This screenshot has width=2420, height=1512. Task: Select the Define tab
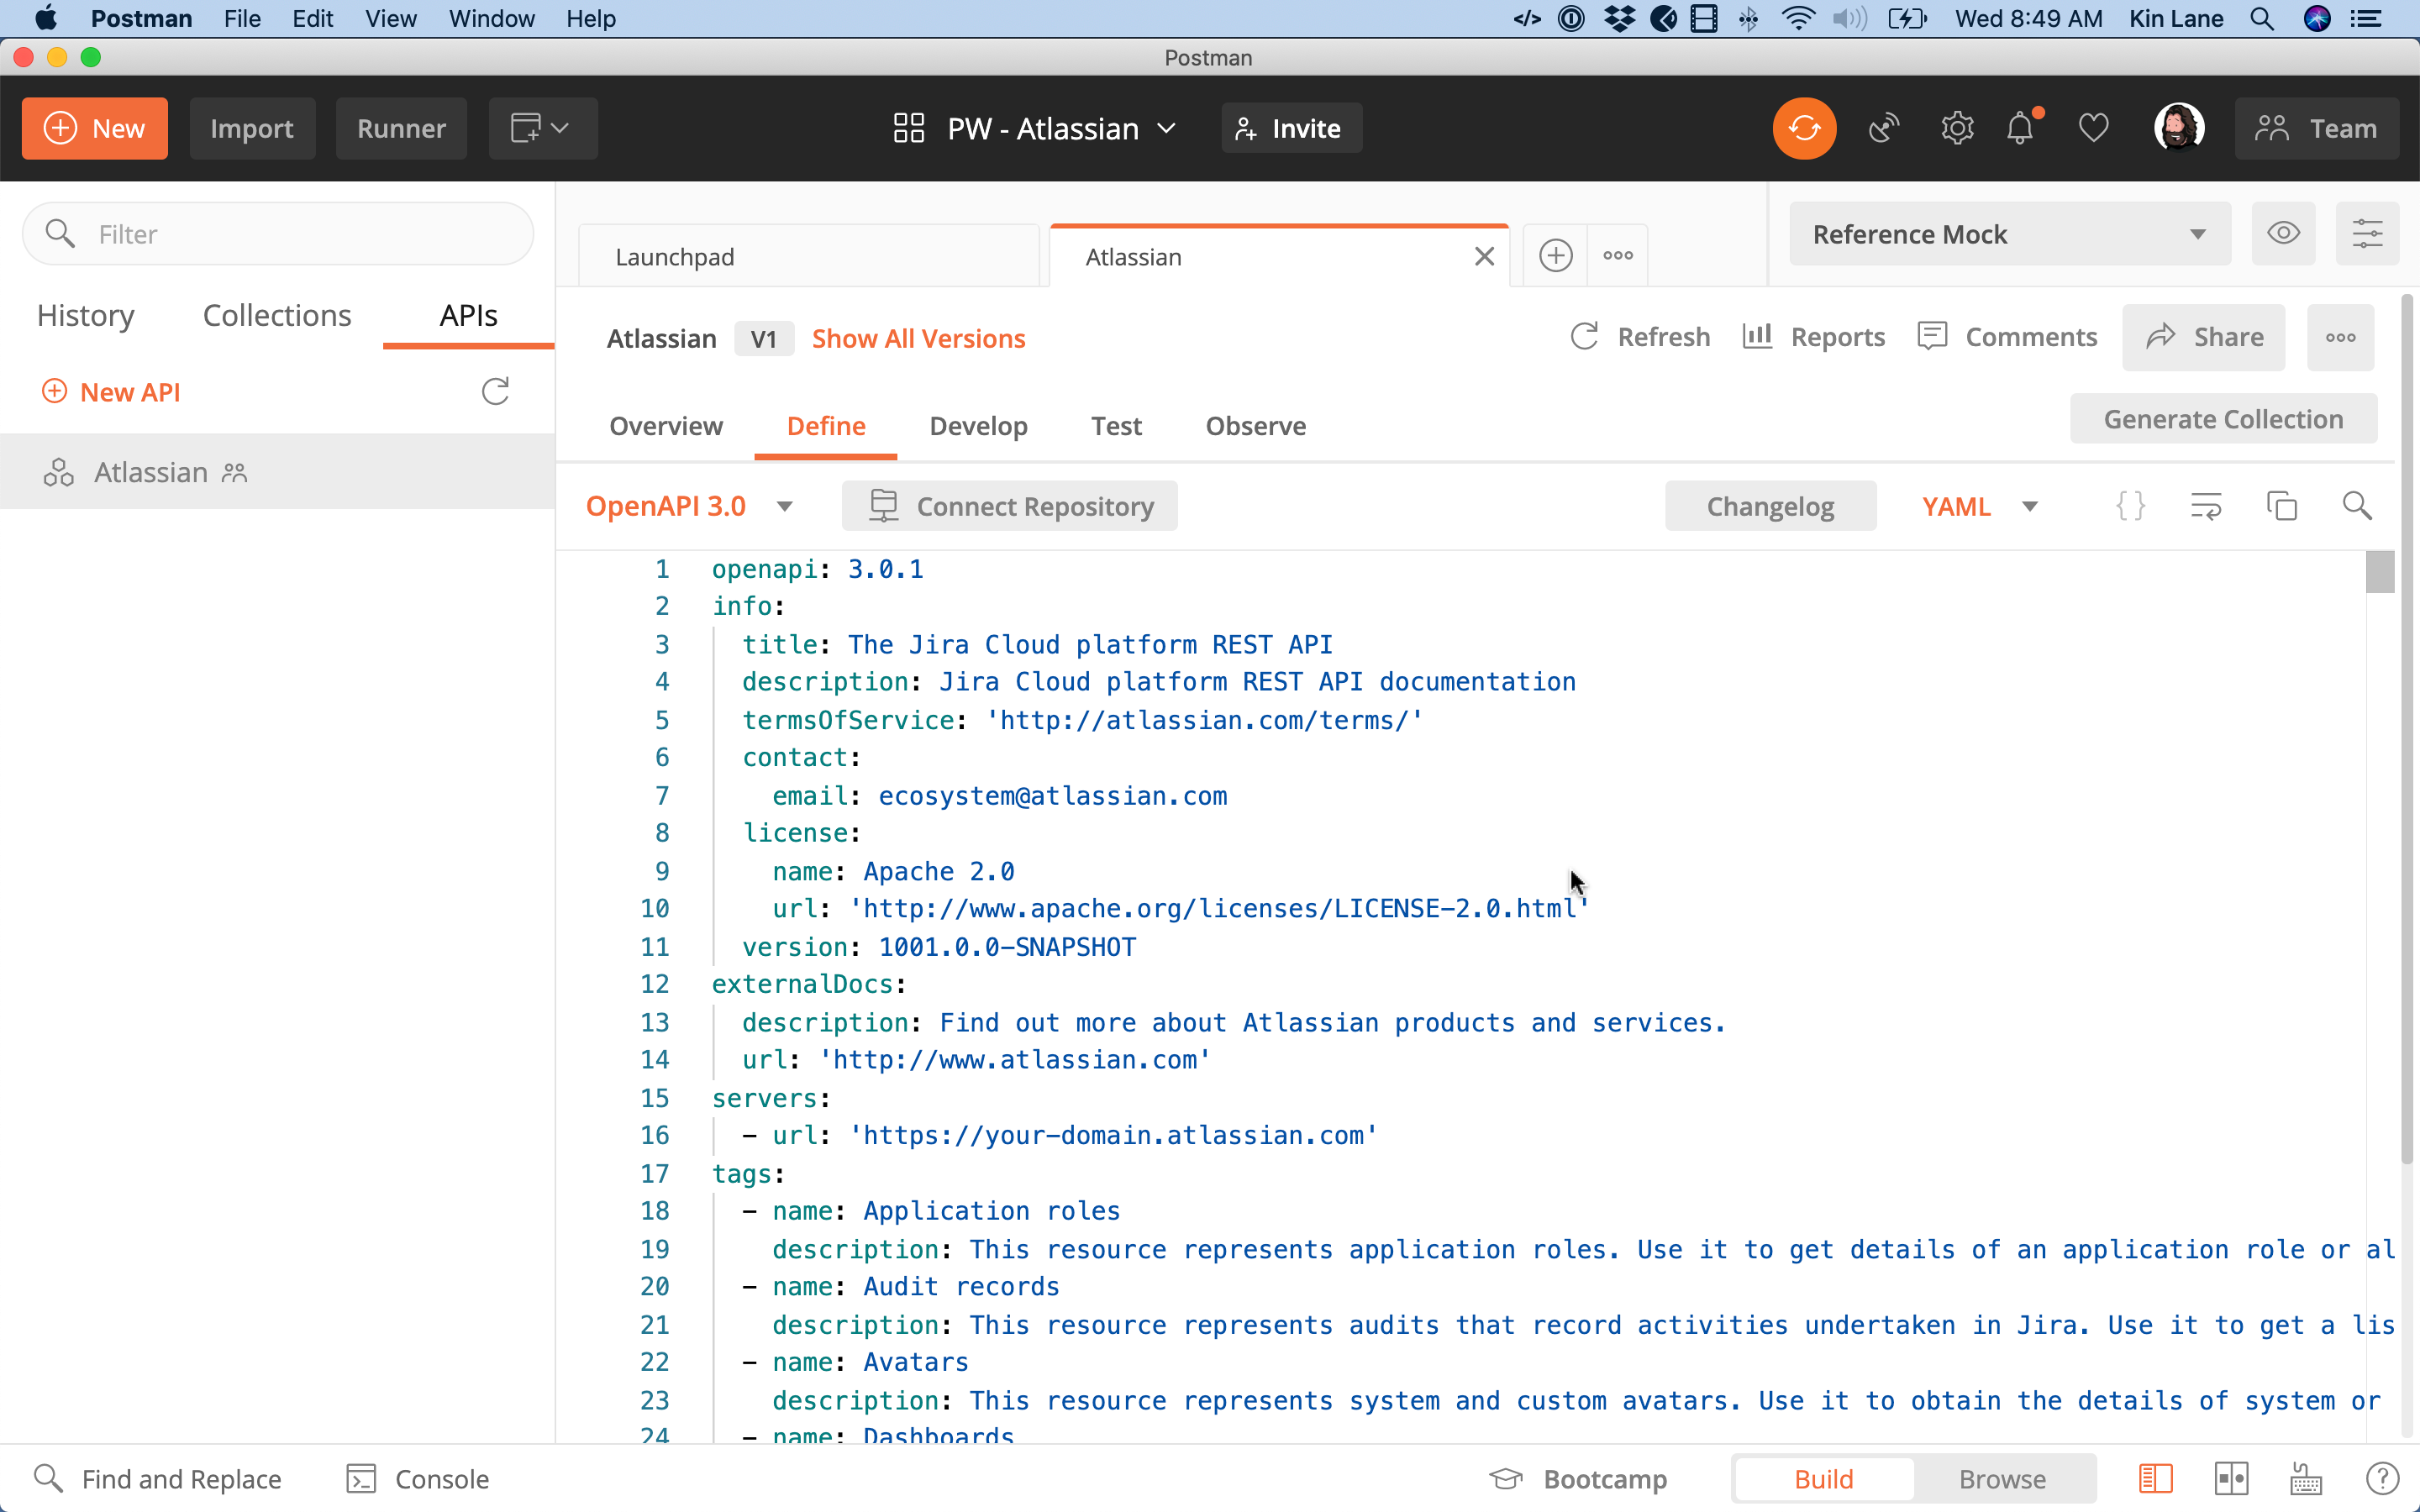click(x=826, y=426)
